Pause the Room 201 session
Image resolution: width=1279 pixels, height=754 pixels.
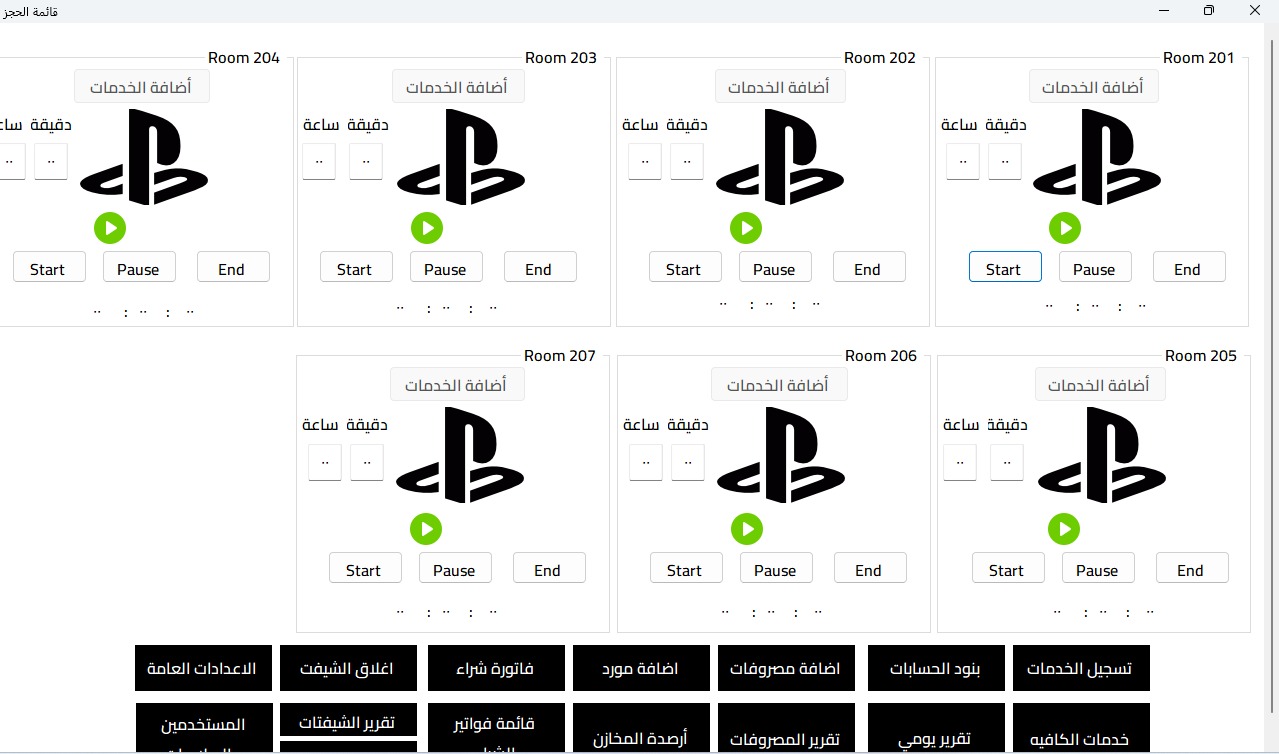point(1095,268)
